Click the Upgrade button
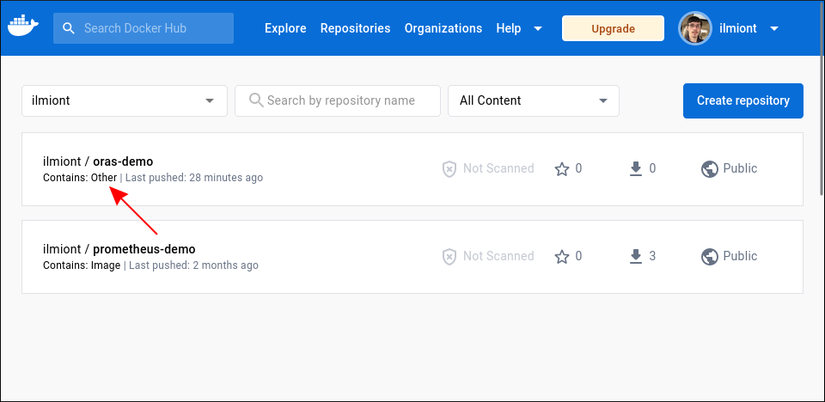Viewport: 825px width, 402px height. pos(613,28)
